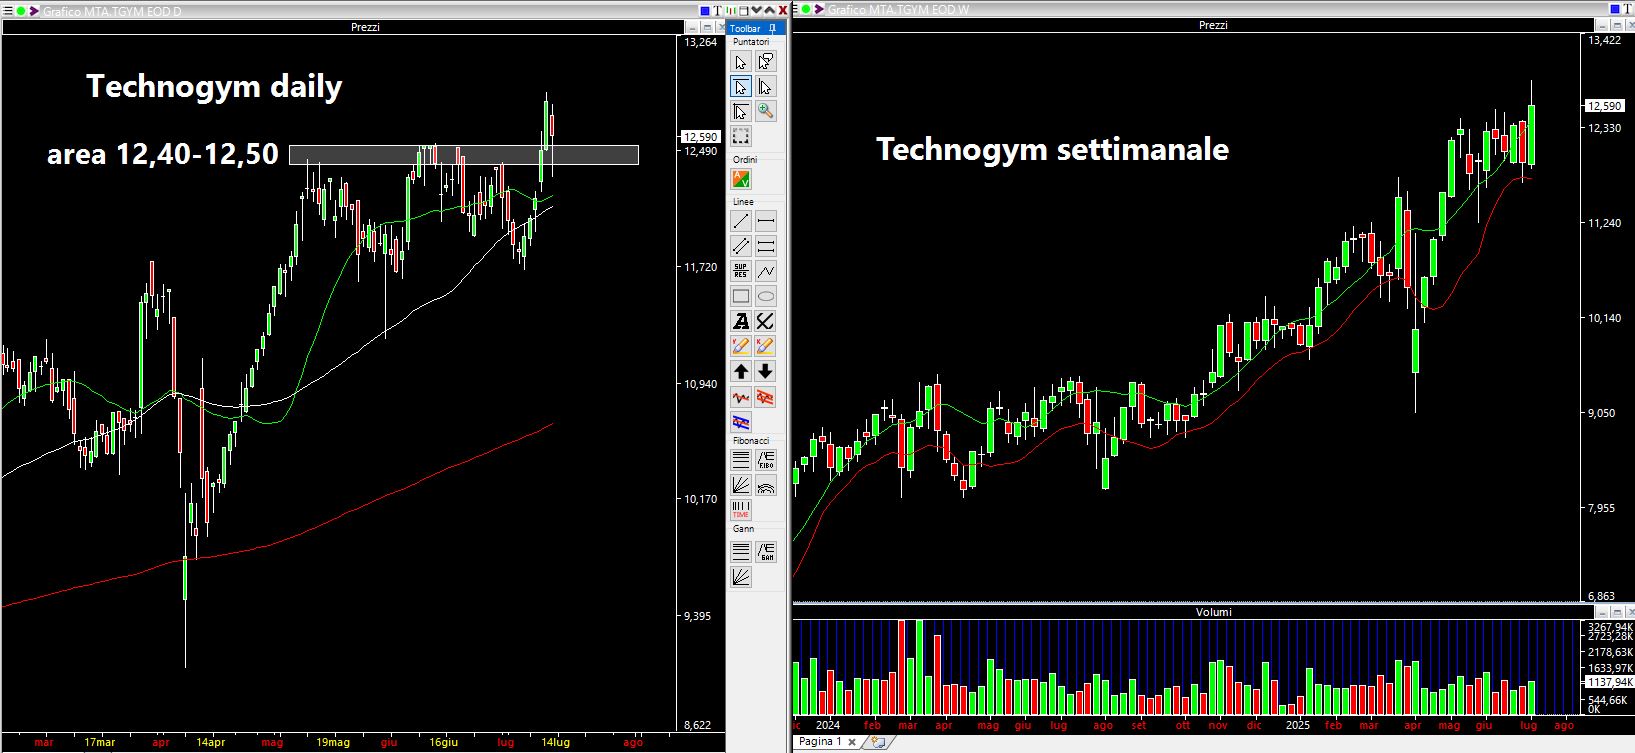Screen dimensions: 1635x753
Task: Choose the dashed rectangle selection tool
Action: 741,136
